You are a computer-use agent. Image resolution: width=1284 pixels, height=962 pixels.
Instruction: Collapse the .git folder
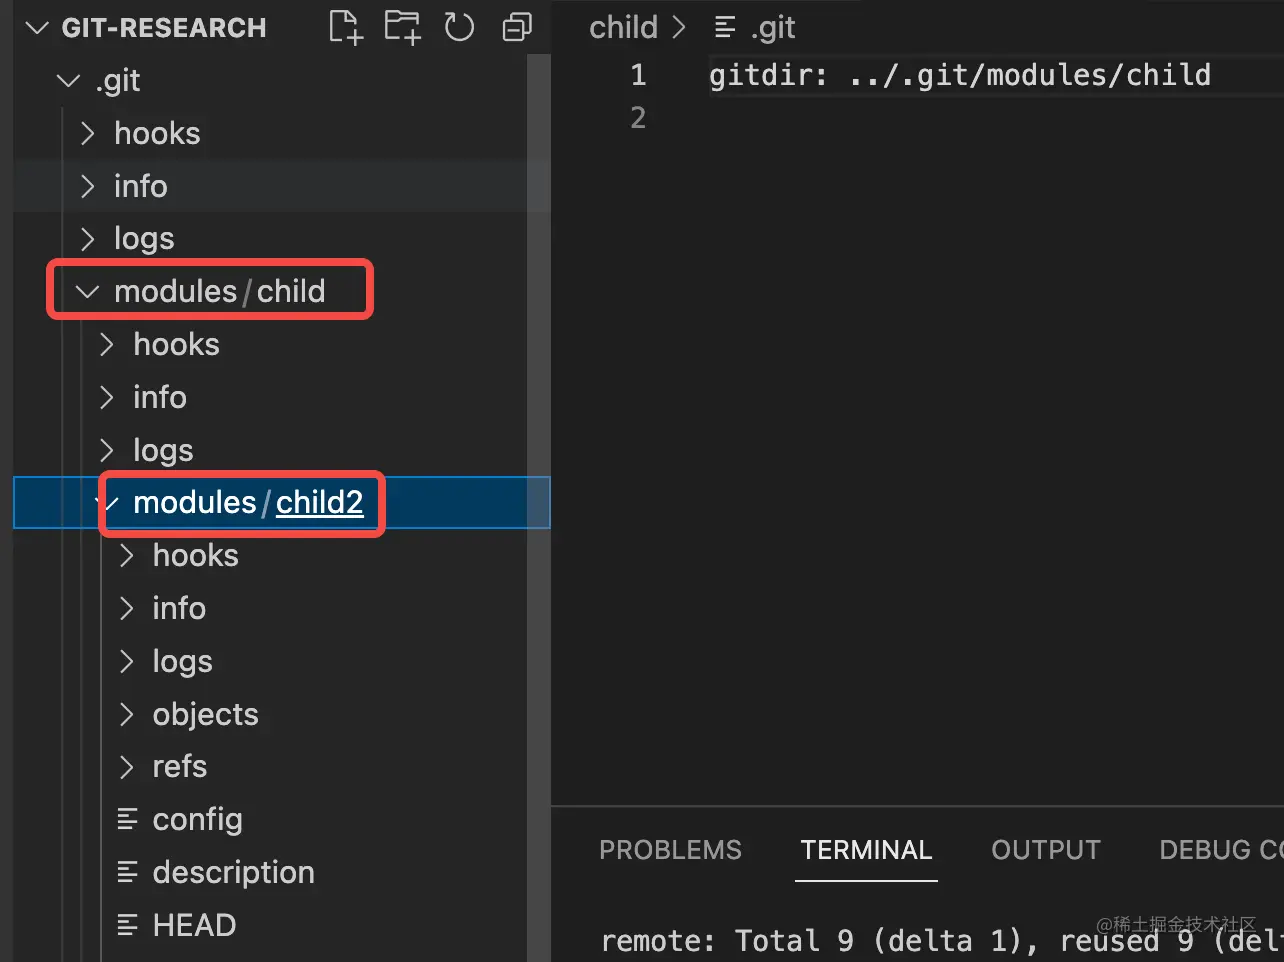[67, 80]
